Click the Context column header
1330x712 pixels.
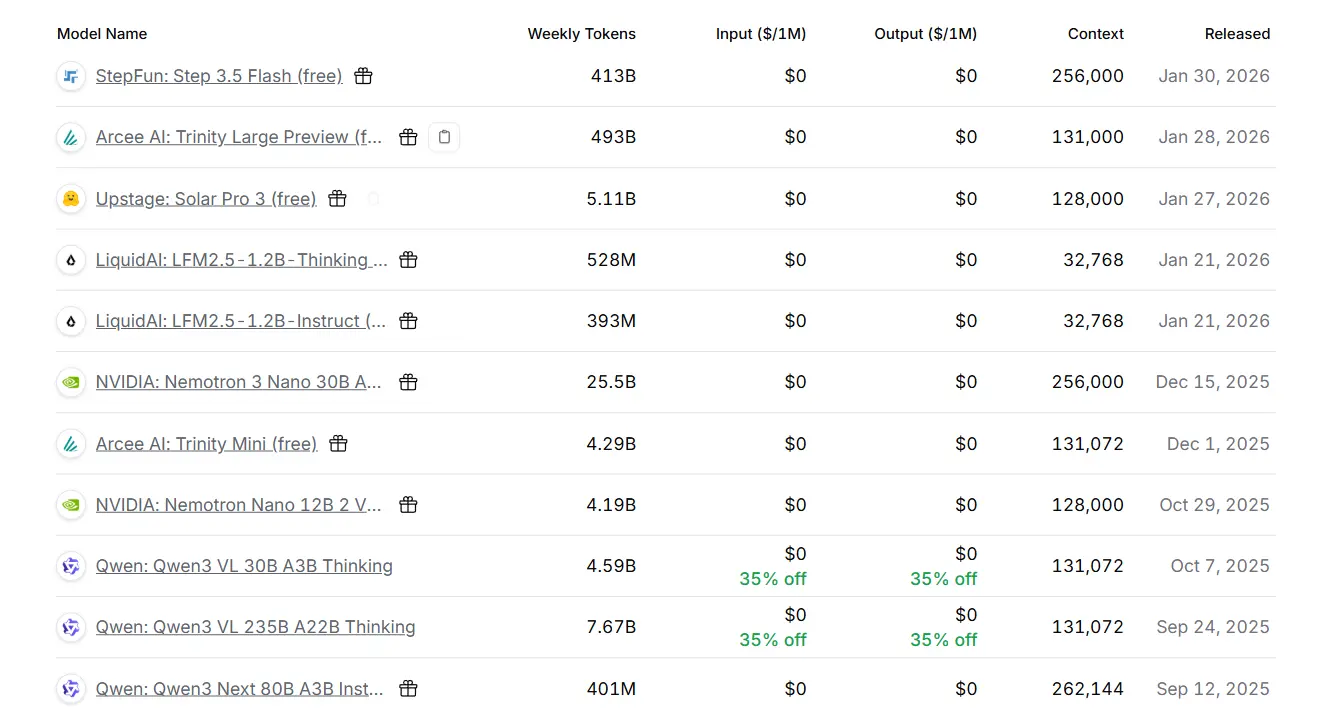[1095, 34]
